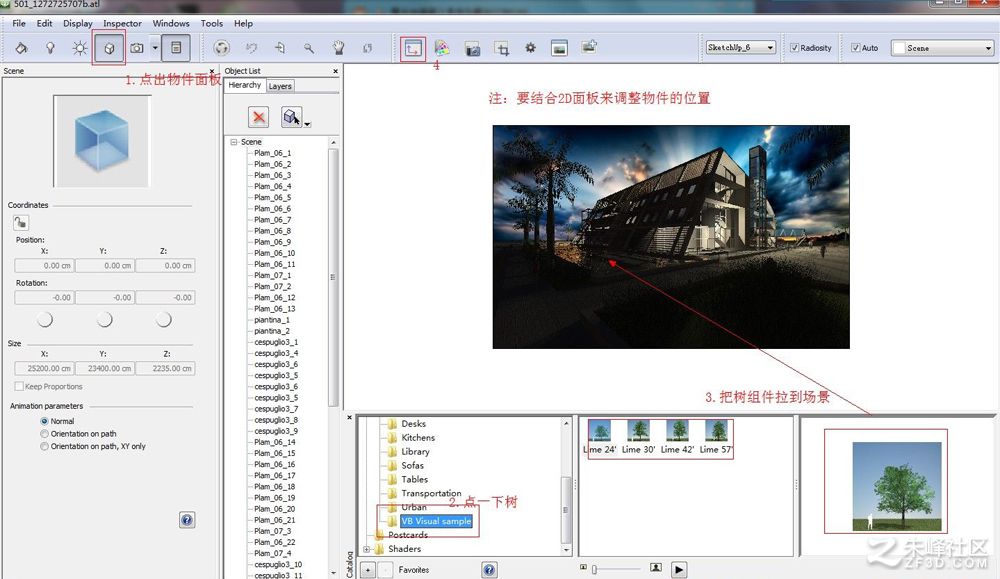1000x579 pixels.
Task: Open the Scene dropdown in the toolbar
Action: (943, 48)
